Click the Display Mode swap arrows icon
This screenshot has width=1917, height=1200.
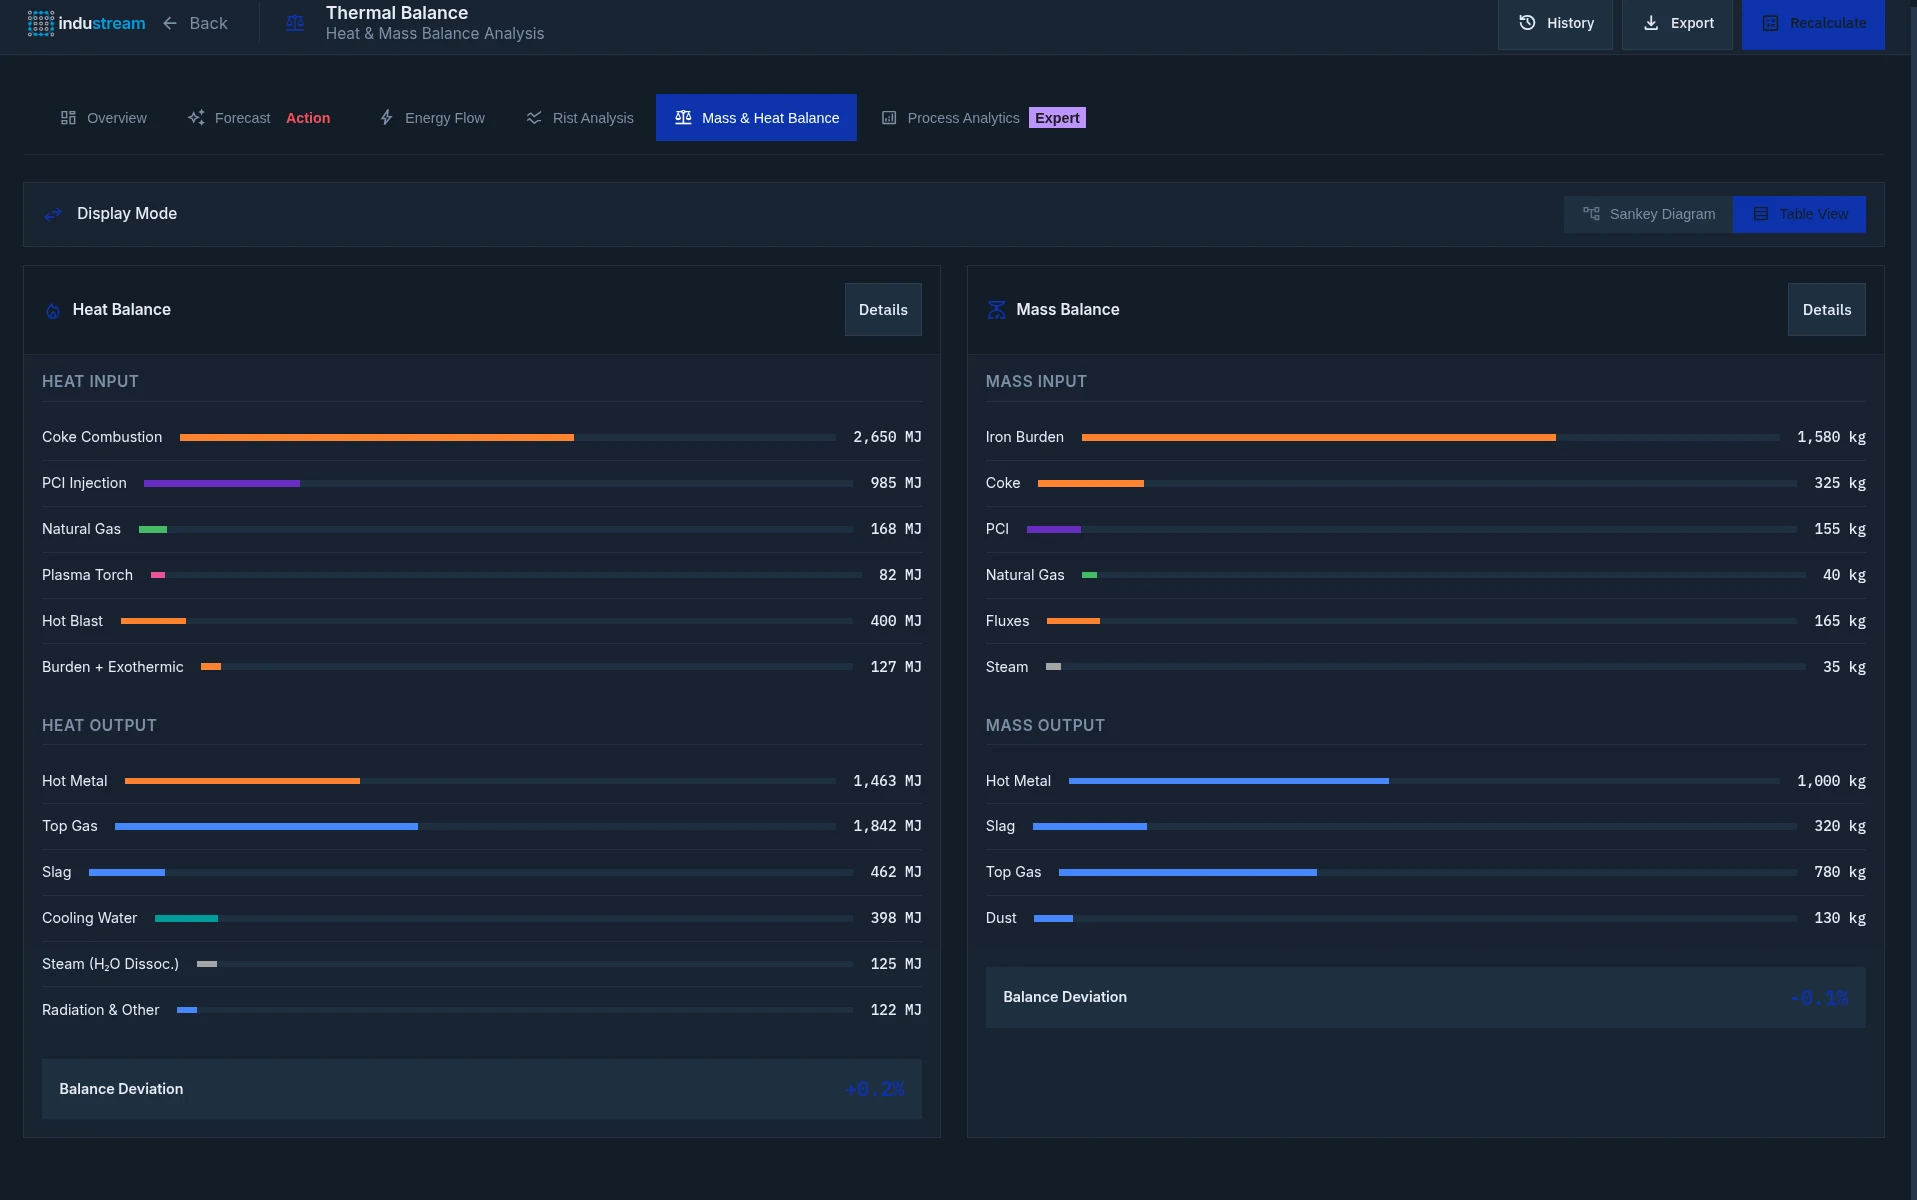pos(53,214)
